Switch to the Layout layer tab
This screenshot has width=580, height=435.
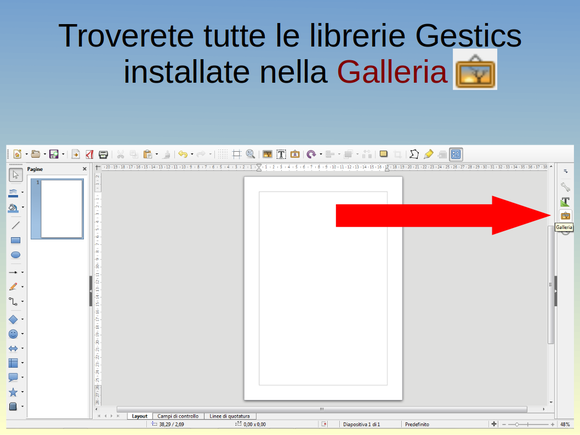[x=139, y=416]
